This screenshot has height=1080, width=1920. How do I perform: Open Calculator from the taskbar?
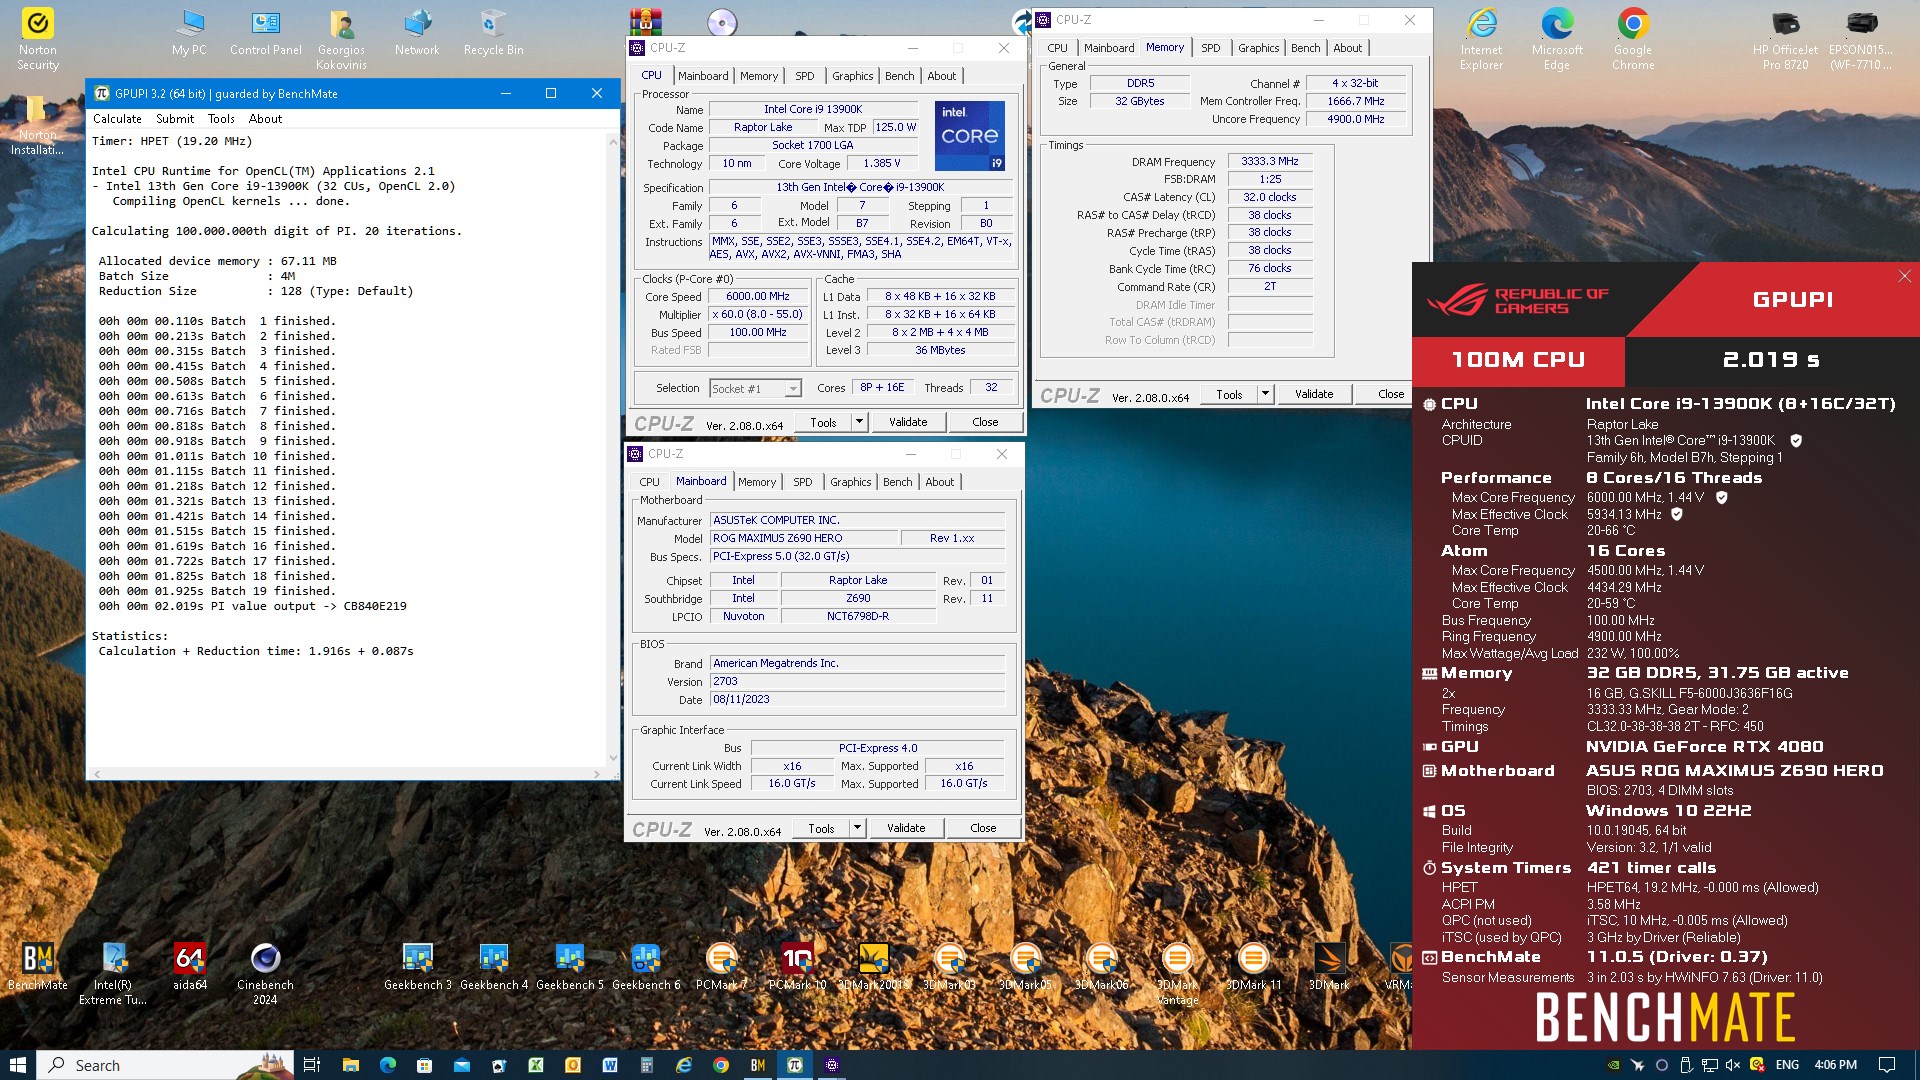pos(647,1065)
